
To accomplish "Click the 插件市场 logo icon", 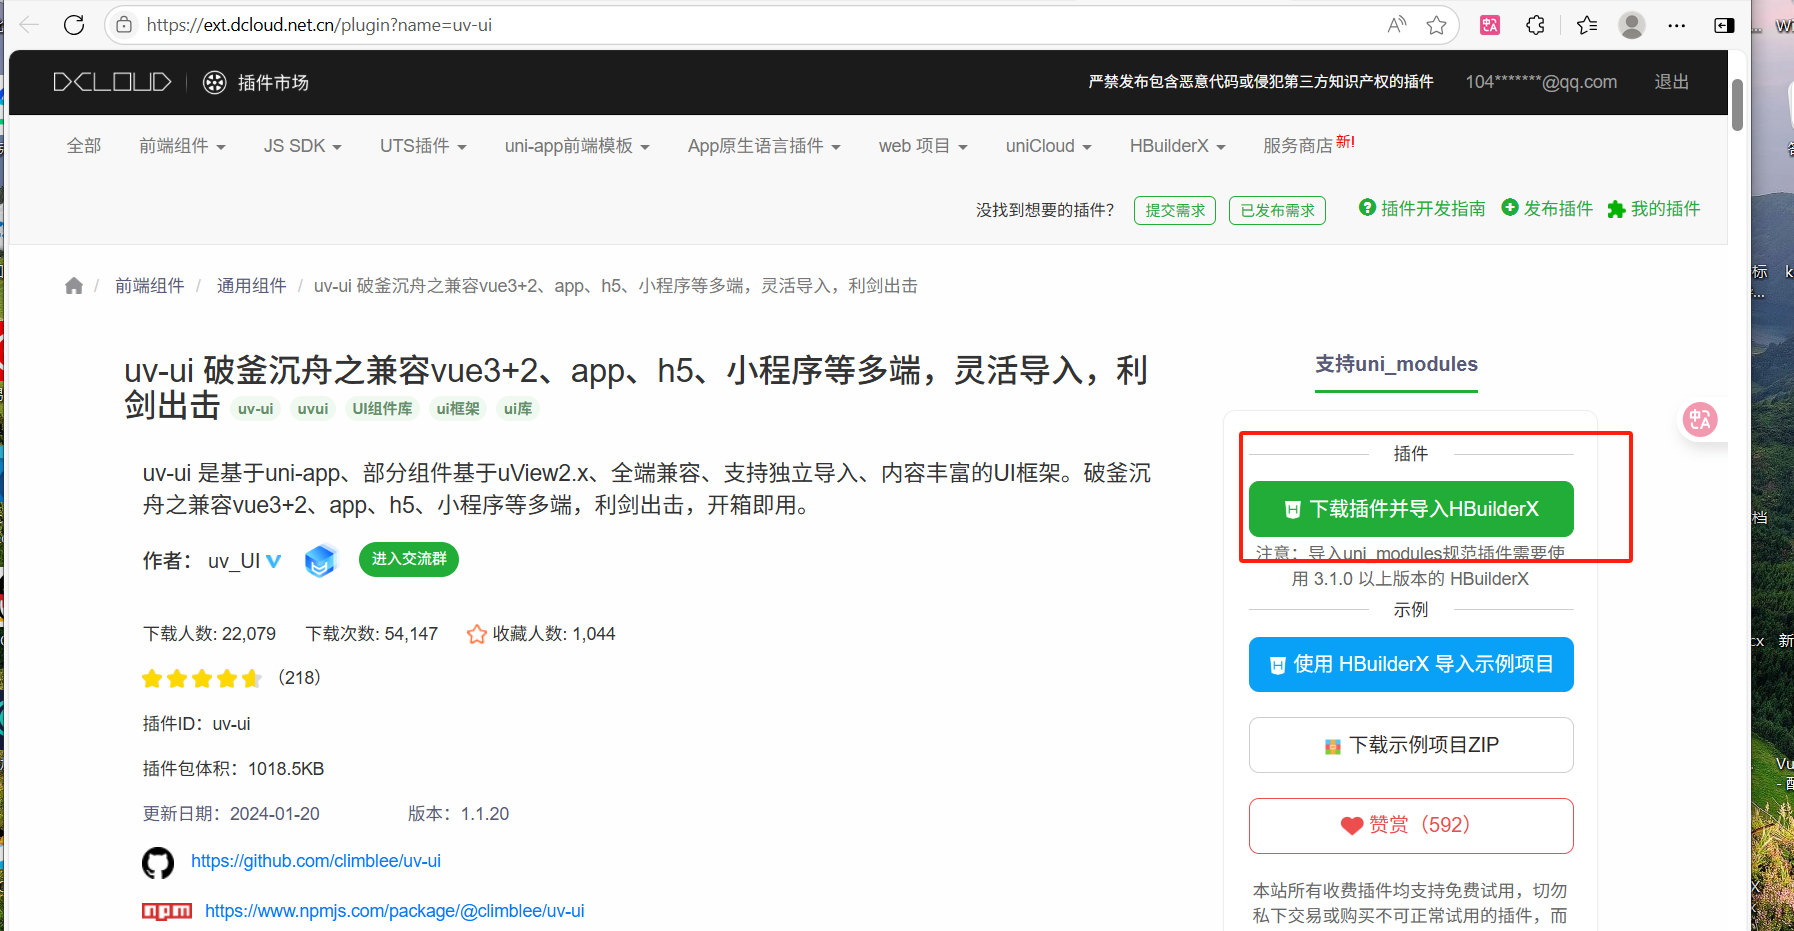I will click(x=215, y=82).
